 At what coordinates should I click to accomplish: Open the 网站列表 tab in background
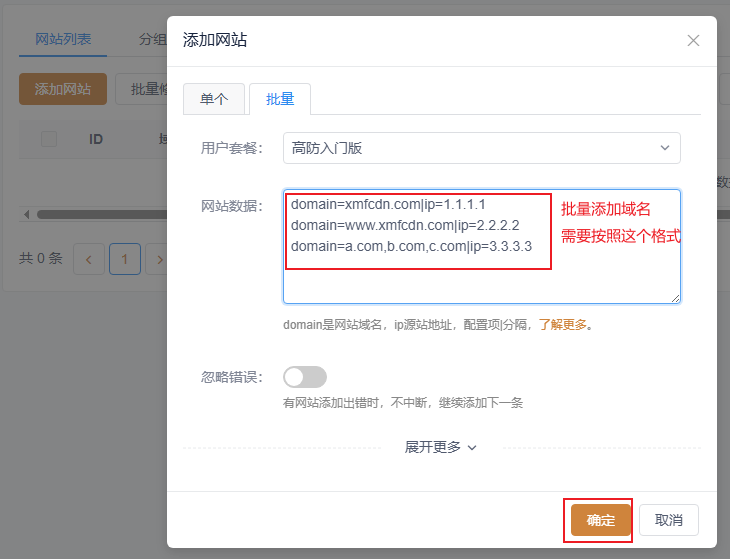coord(63,39)
